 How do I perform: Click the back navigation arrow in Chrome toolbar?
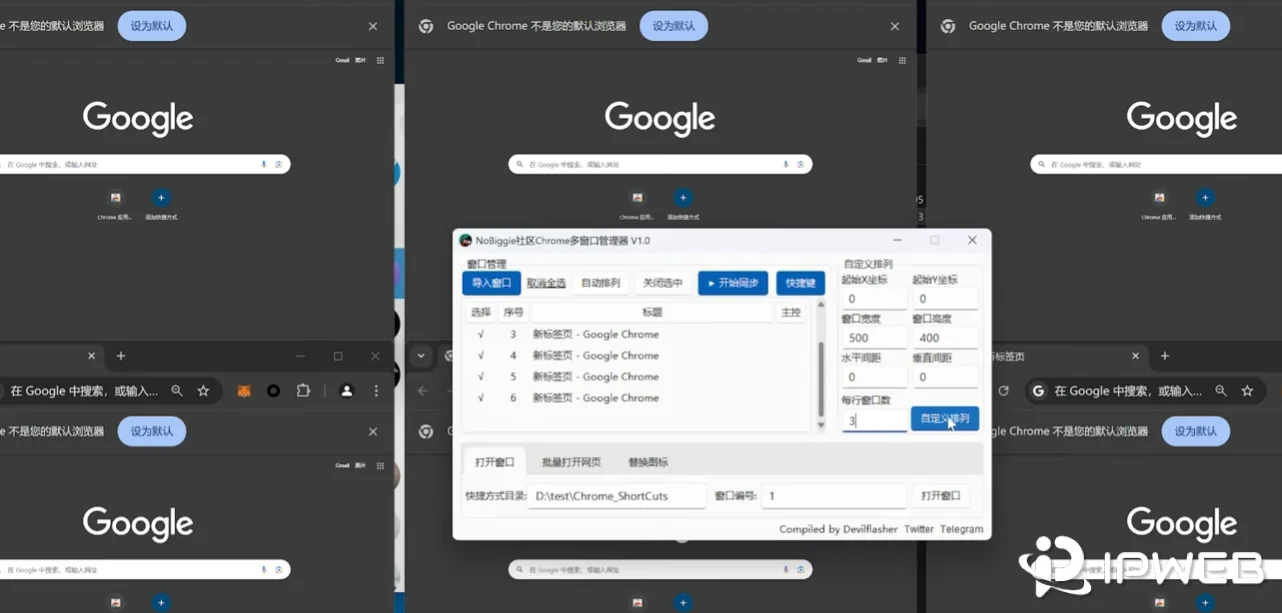point(422,390)
